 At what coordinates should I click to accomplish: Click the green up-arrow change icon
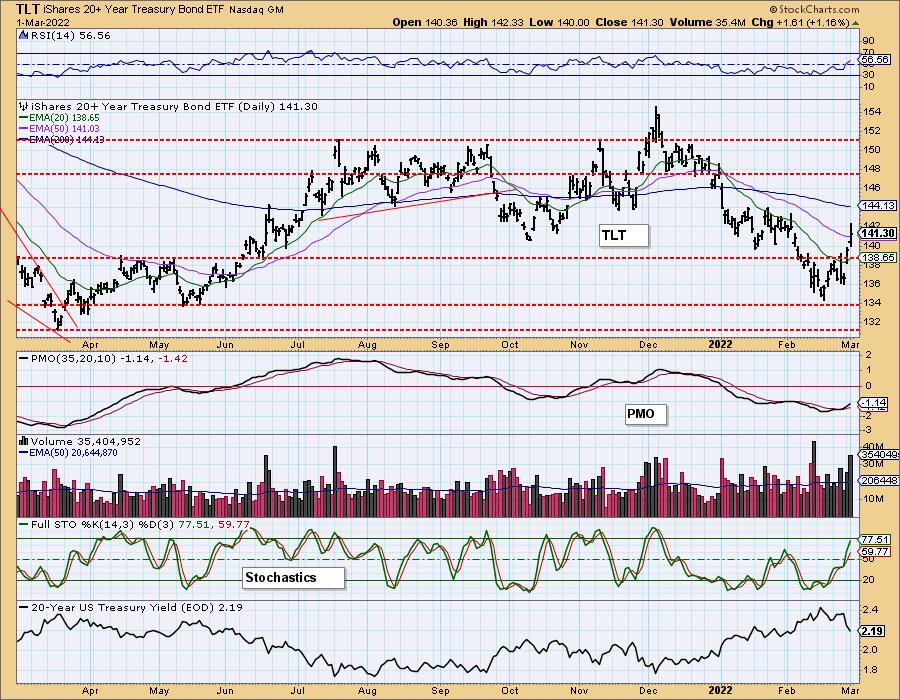(856, 23)
